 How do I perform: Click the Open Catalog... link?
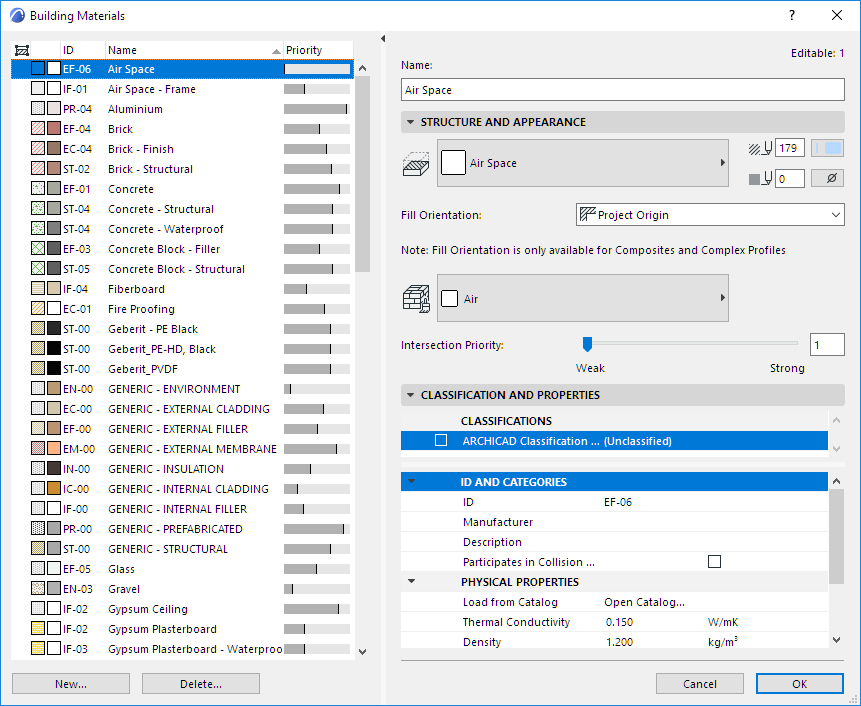point(644,602)
